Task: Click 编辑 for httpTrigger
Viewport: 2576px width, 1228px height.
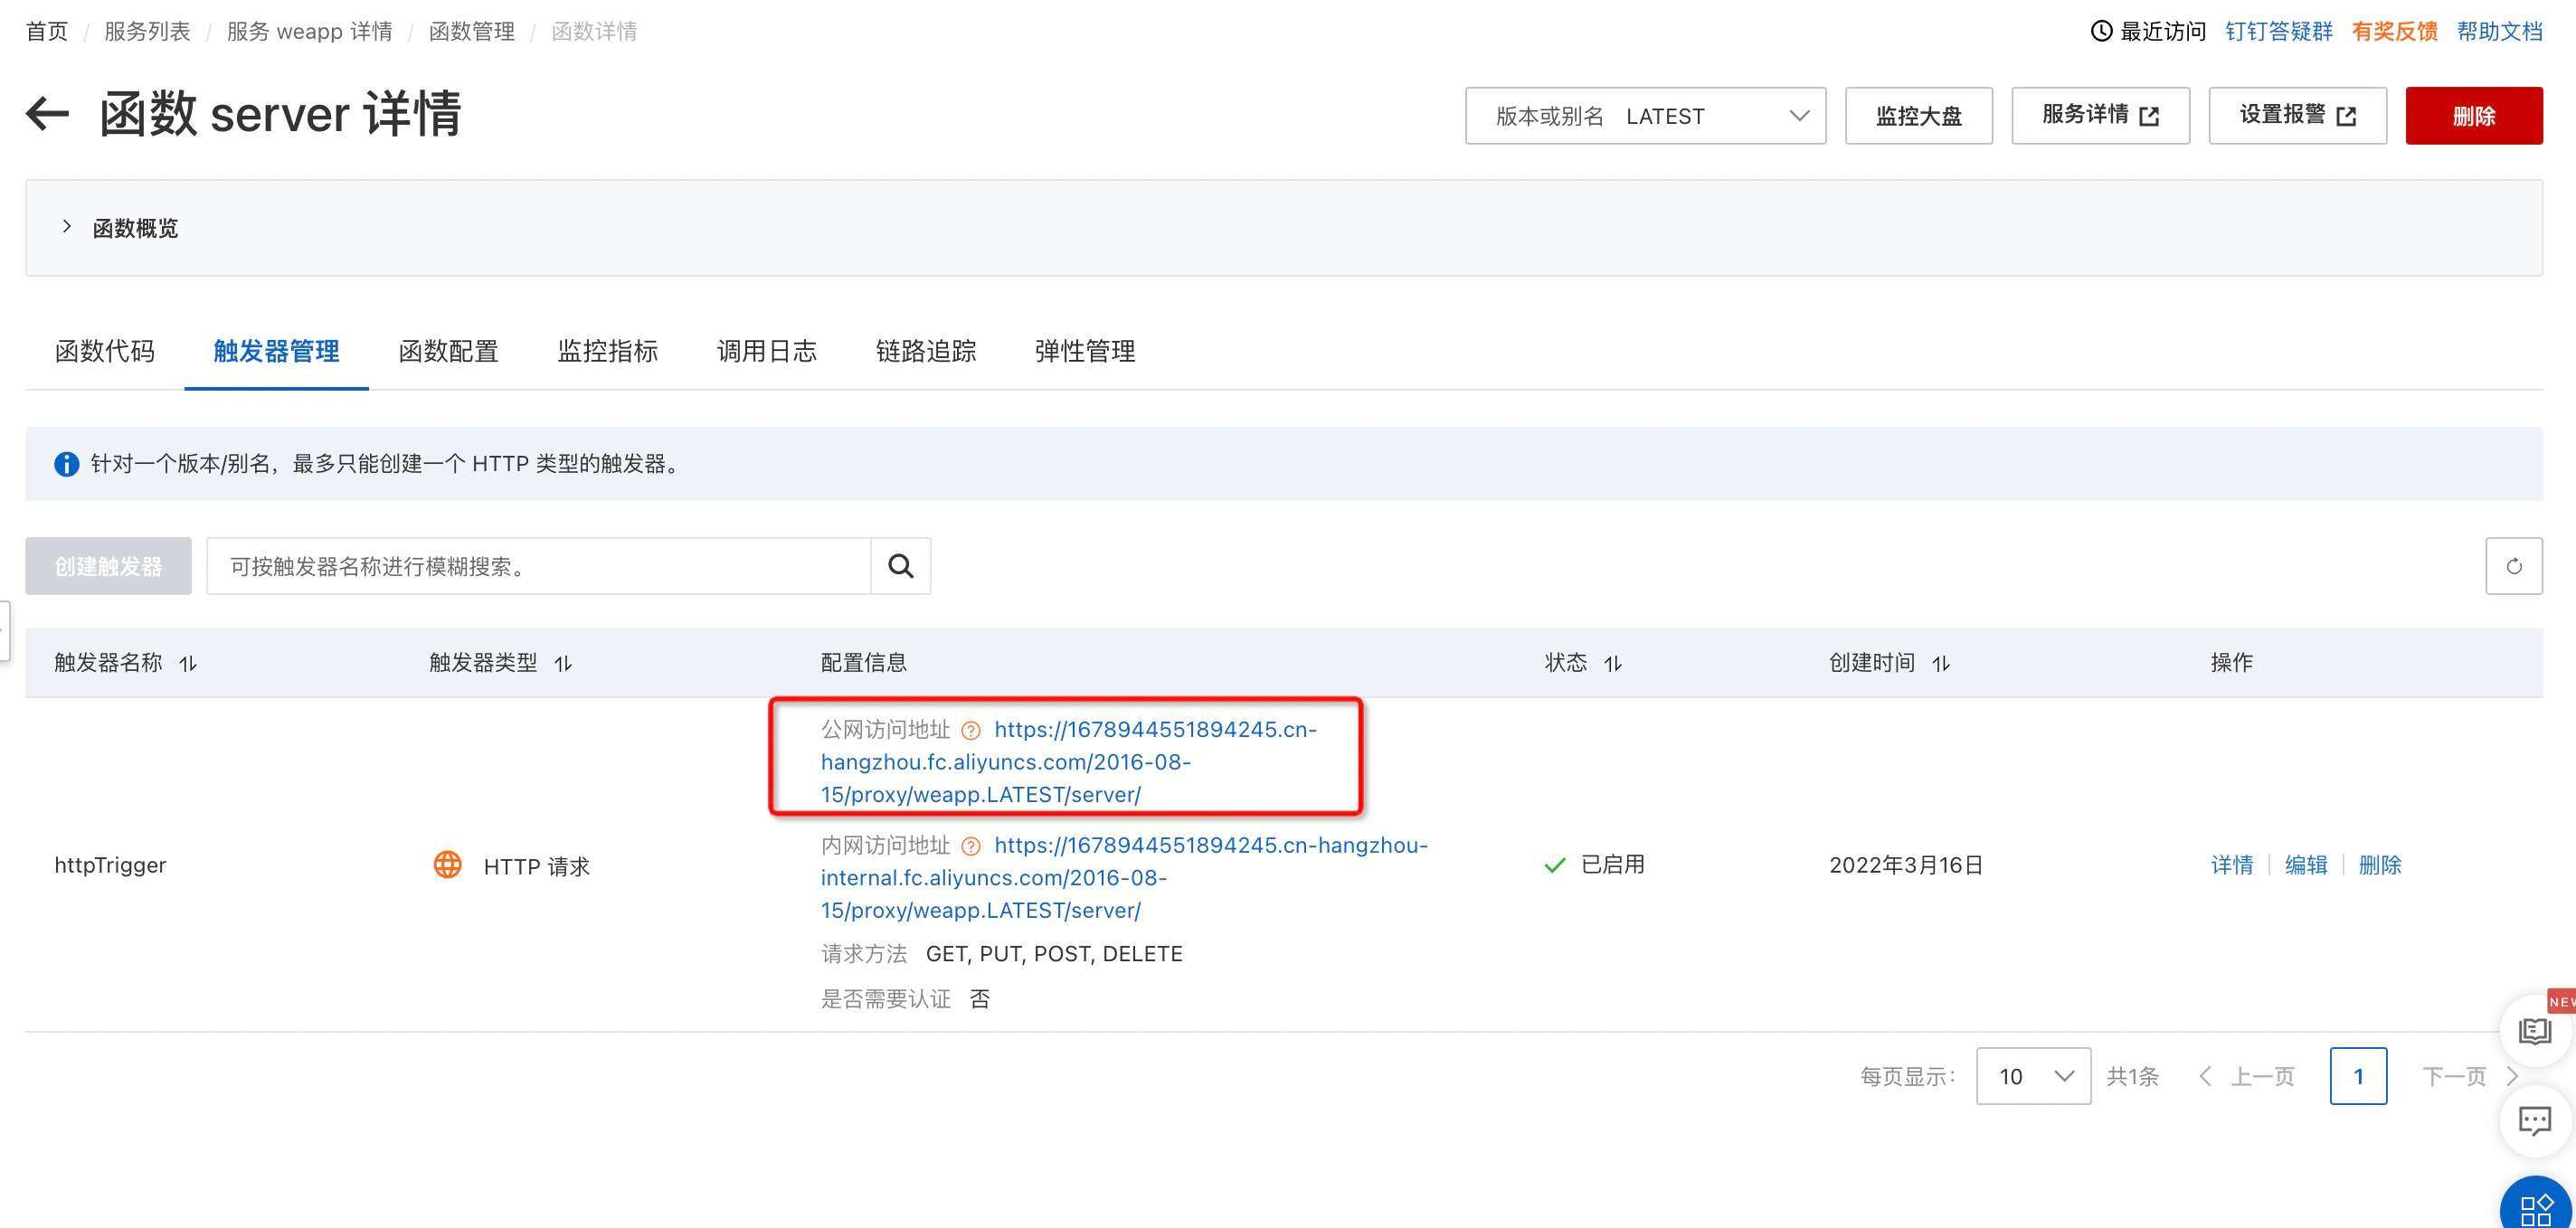Action: [x=2306, y=865]
